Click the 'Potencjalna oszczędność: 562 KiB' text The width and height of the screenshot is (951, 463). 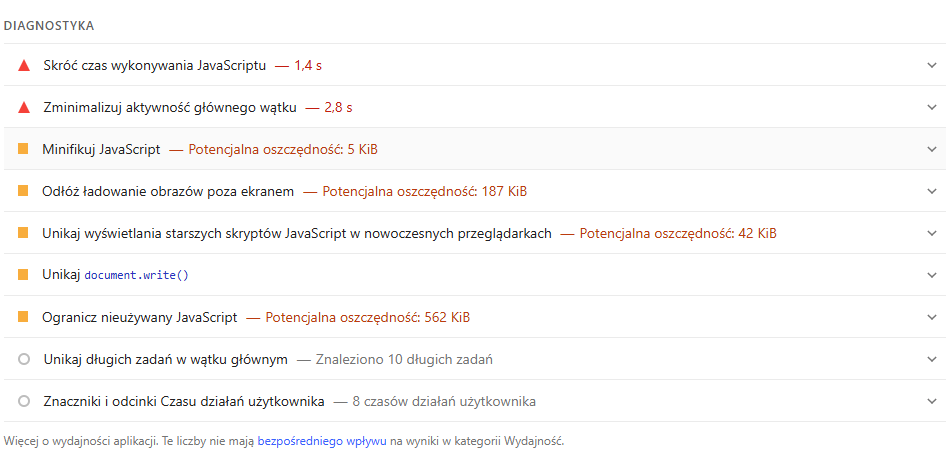(x=367, y=318)
